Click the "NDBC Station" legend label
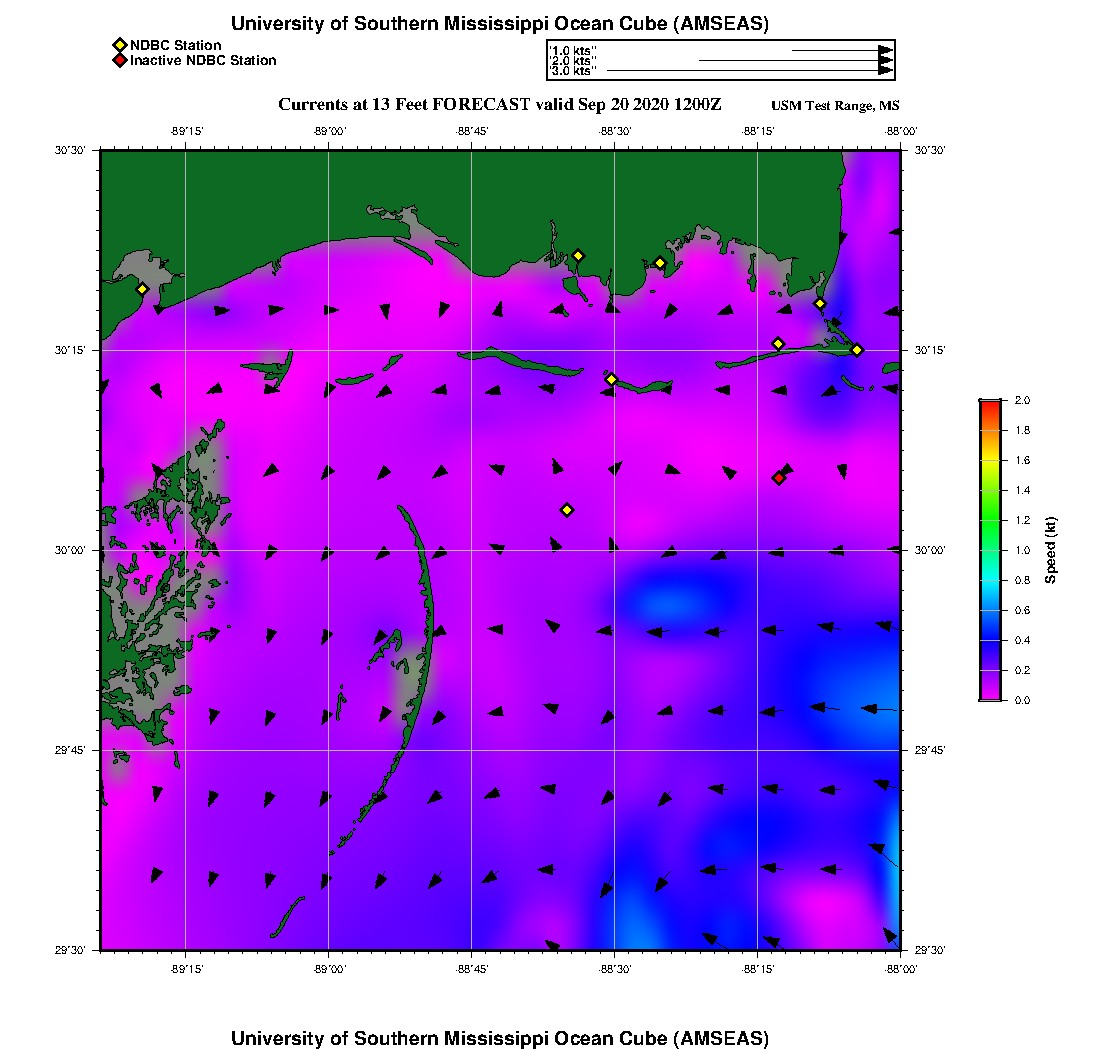Screen dimensions: 1100x1050 click(176, 45)
